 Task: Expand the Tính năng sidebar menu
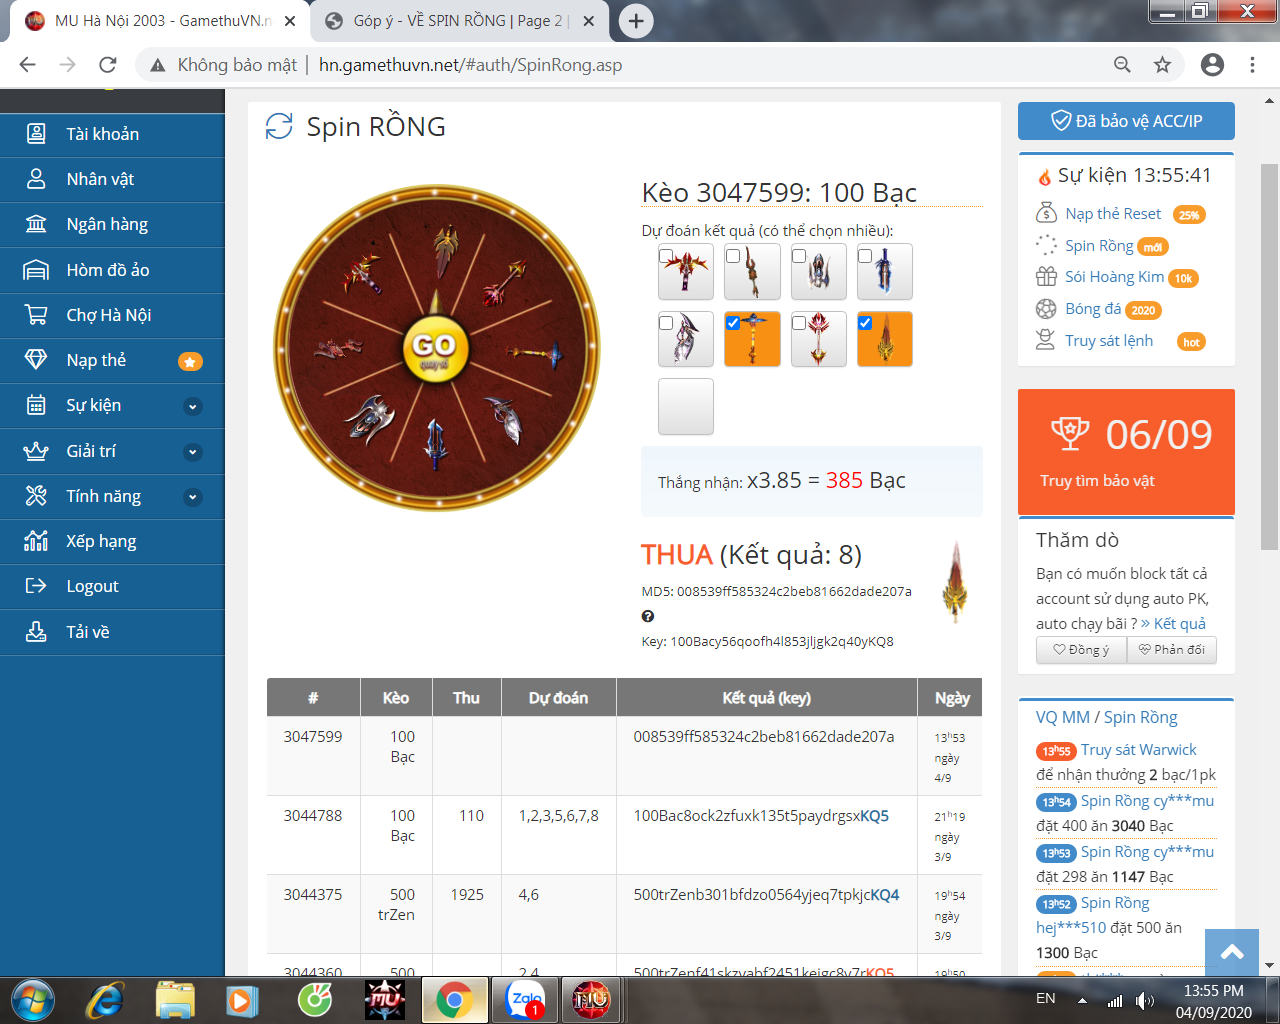pyautogui.click(x=193, y=497)
